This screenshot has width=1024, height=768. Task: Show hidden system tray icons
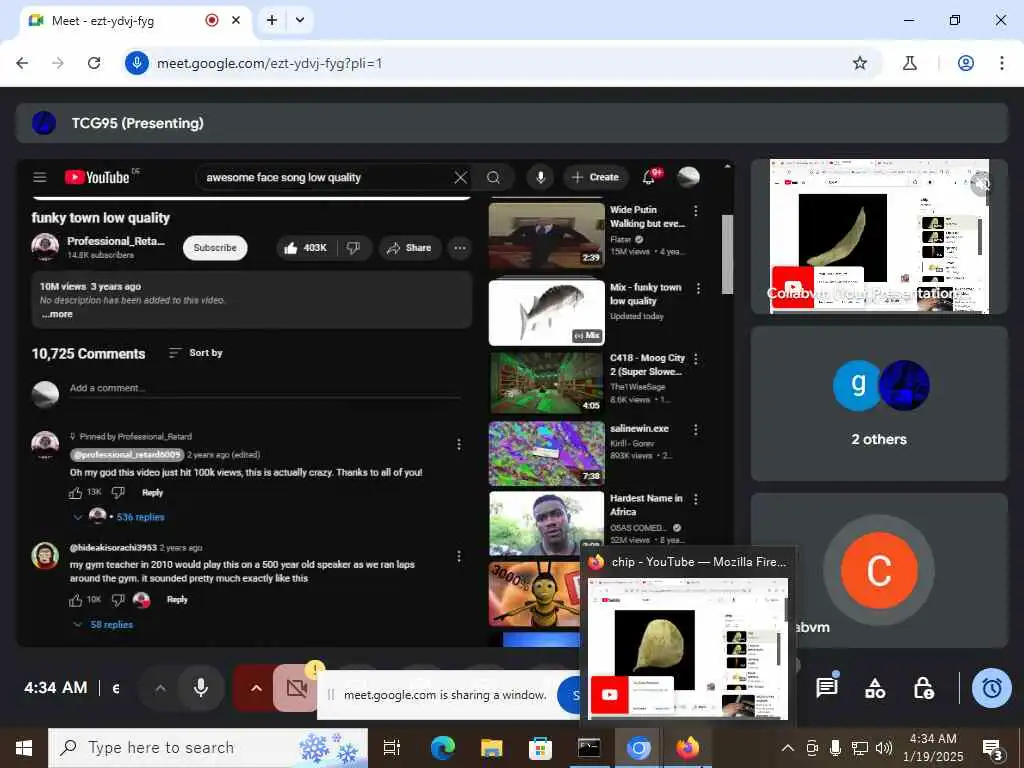coord(788,748)
